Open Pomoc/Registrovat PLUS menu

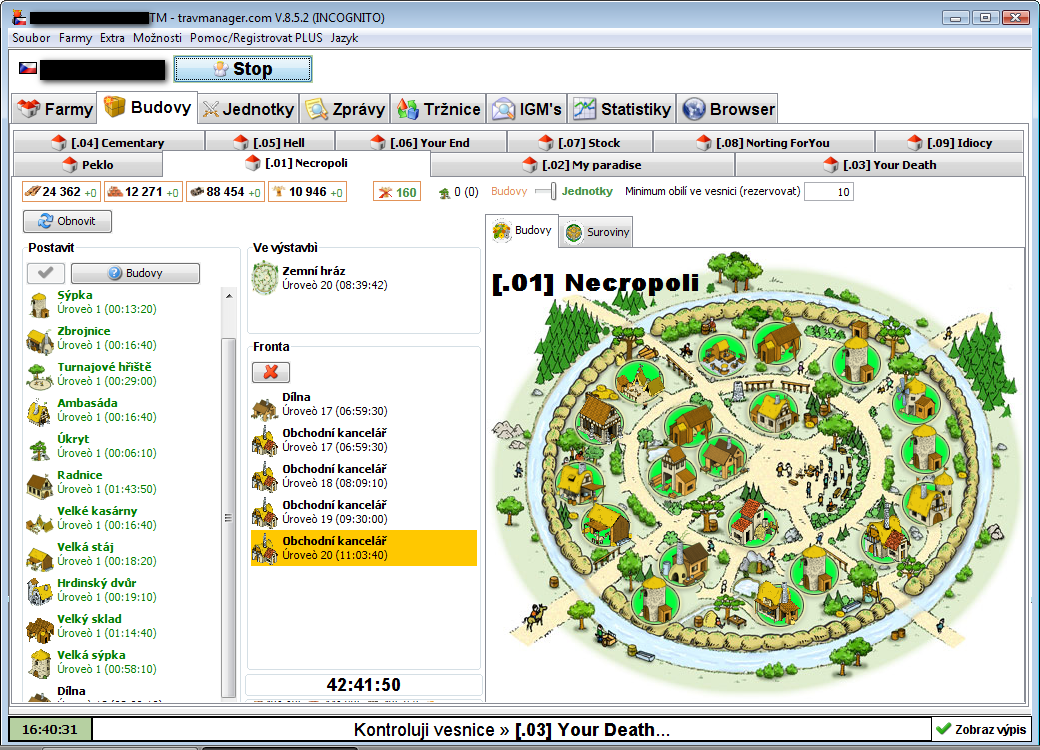click(x=256, y=38)
